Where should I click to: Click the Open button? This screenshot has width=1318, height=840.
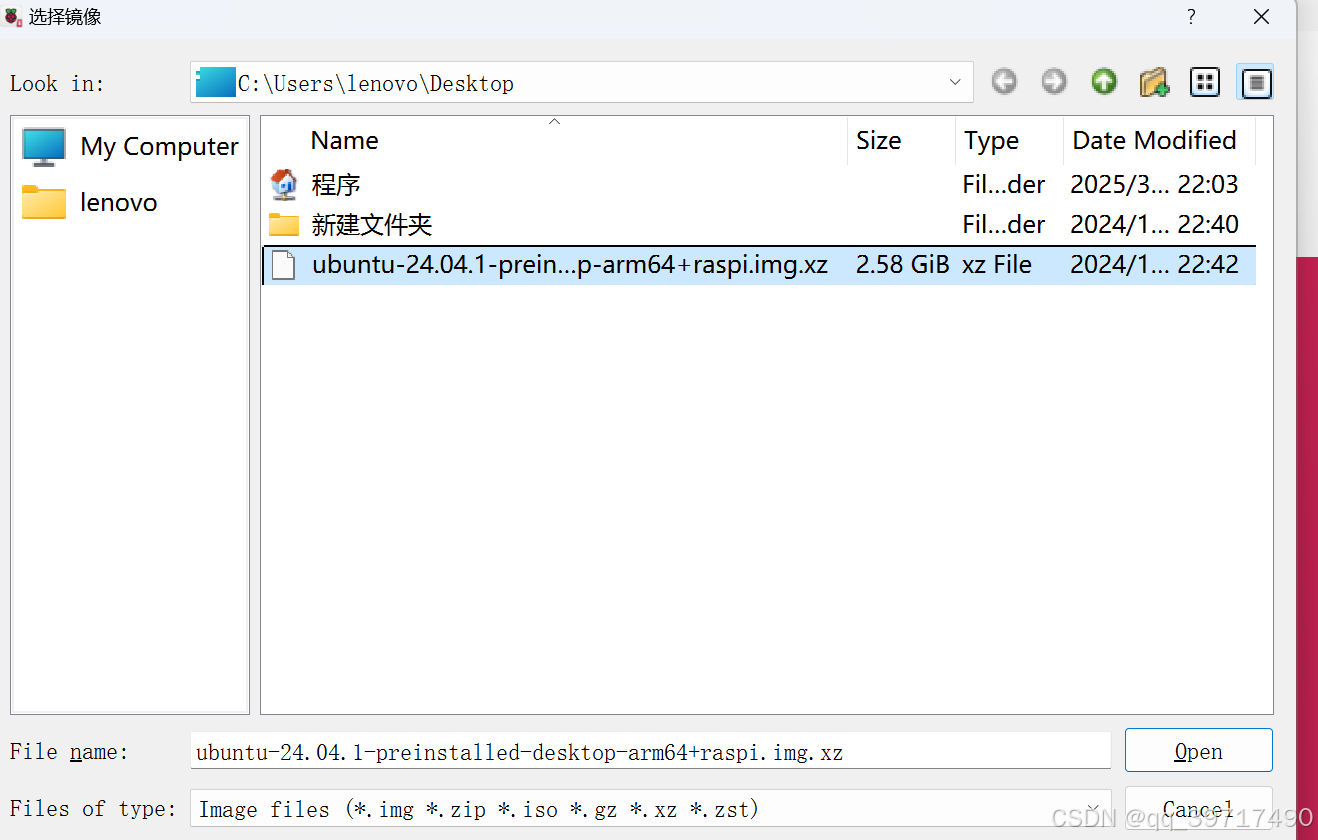[x=1198, y=750]
